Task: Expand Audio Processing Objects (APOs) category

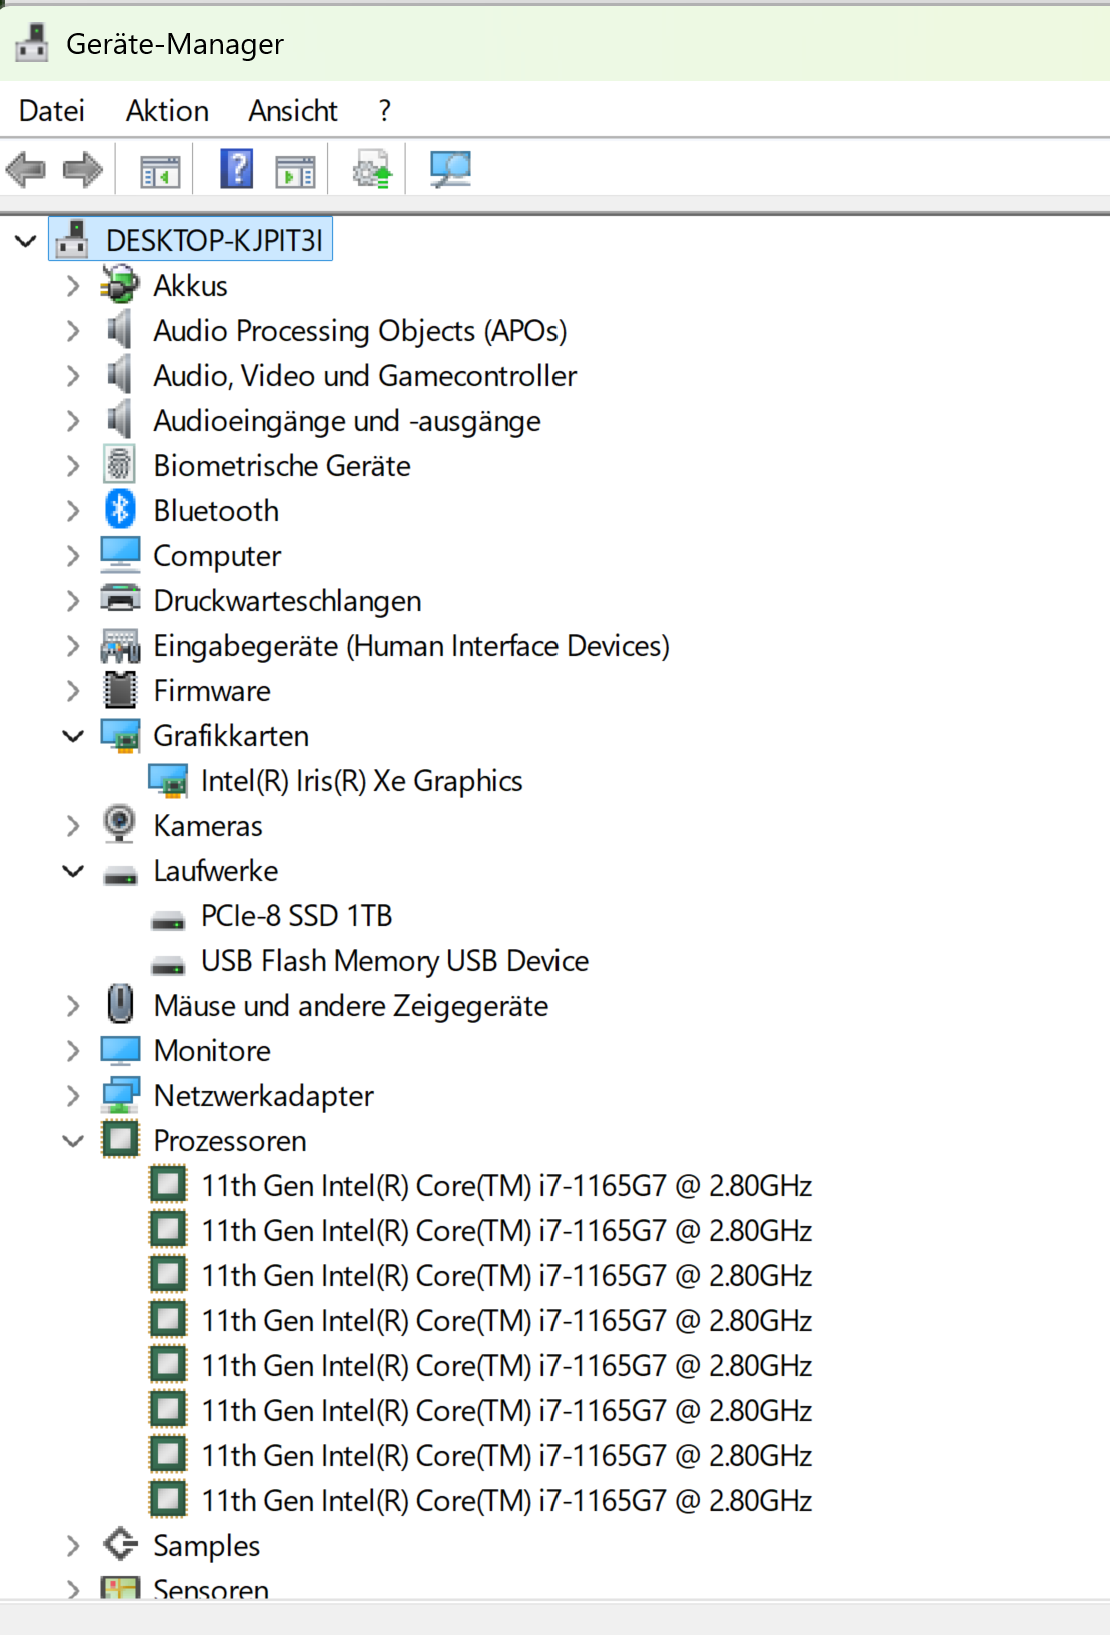Action: (72, 331)
